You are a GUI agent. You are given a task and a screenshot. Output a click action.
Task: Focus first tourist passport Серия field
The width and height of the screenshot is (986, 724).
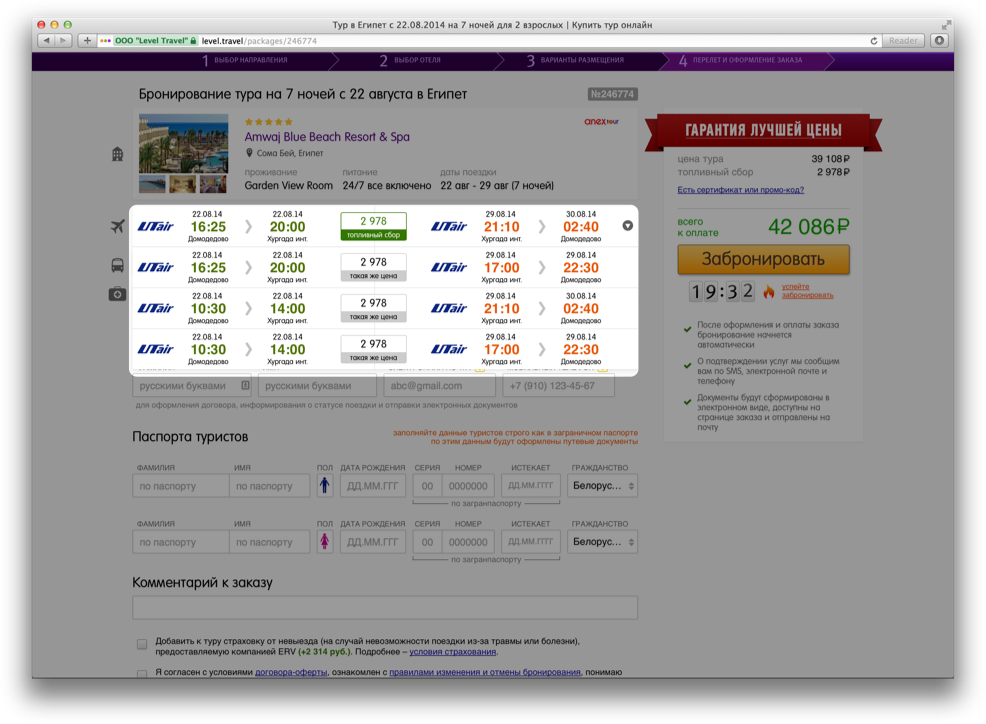coord(428,486)
